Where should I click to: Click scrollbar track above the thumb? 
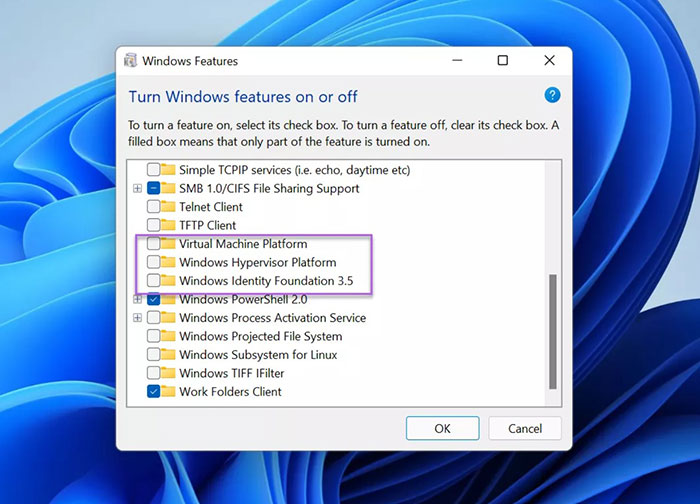click(x=553, y=217)
